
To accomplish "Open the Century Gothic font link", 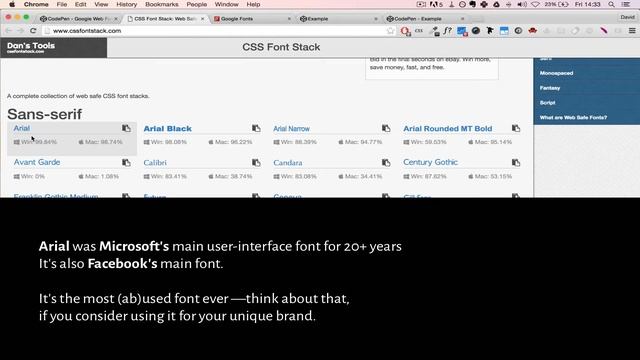I will (x=430, y=162).
